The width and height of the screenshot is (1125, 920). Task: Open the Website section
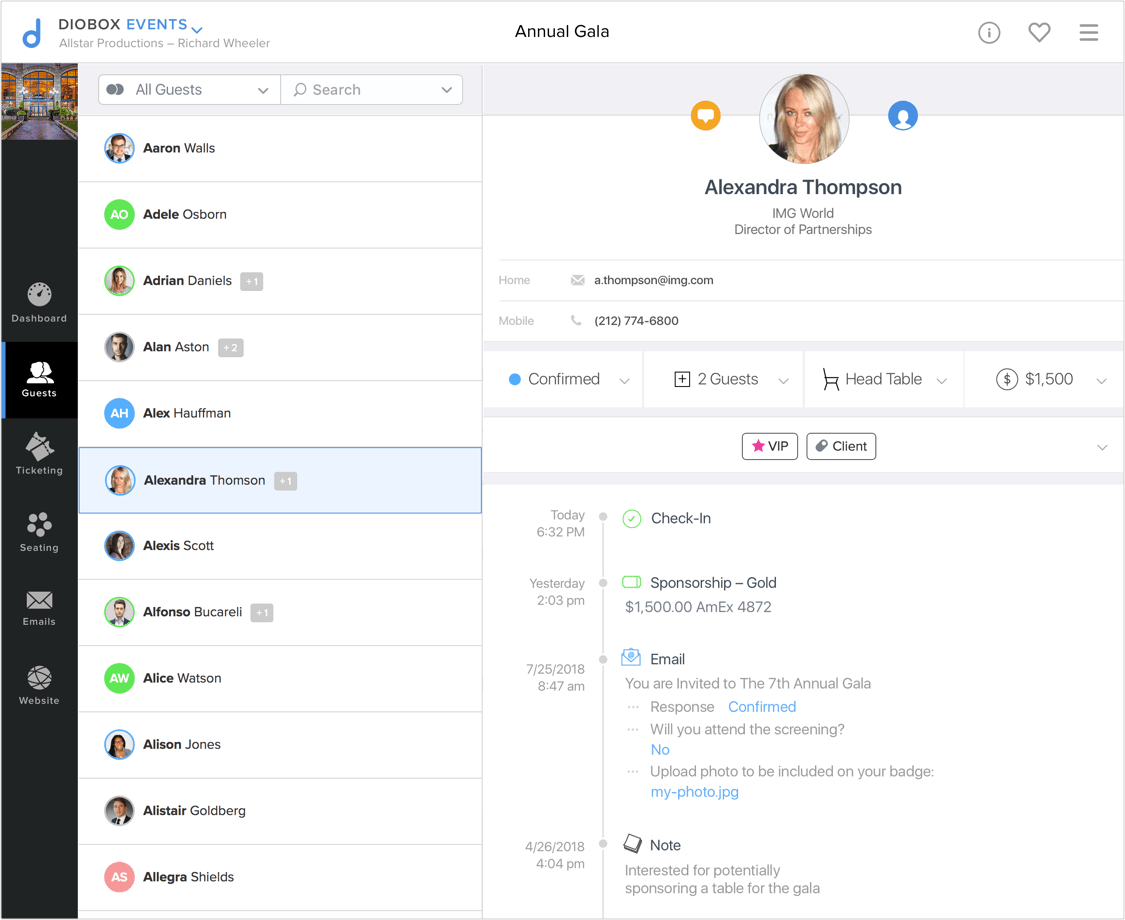point(39,685)
